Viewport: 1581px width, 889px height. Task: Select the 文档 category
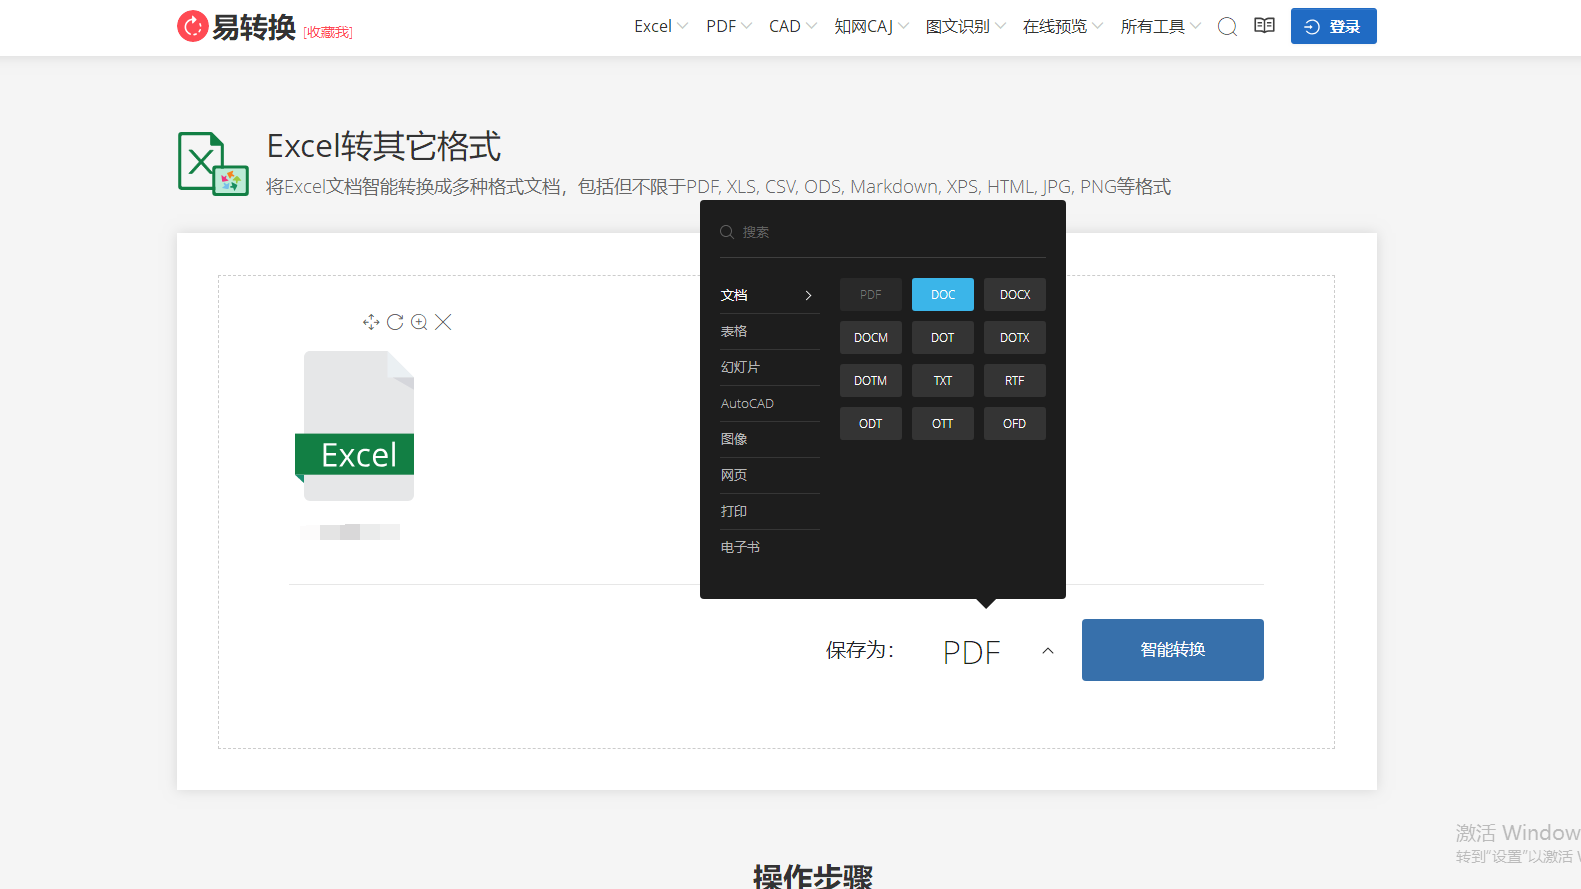click(x=770, y=295)
